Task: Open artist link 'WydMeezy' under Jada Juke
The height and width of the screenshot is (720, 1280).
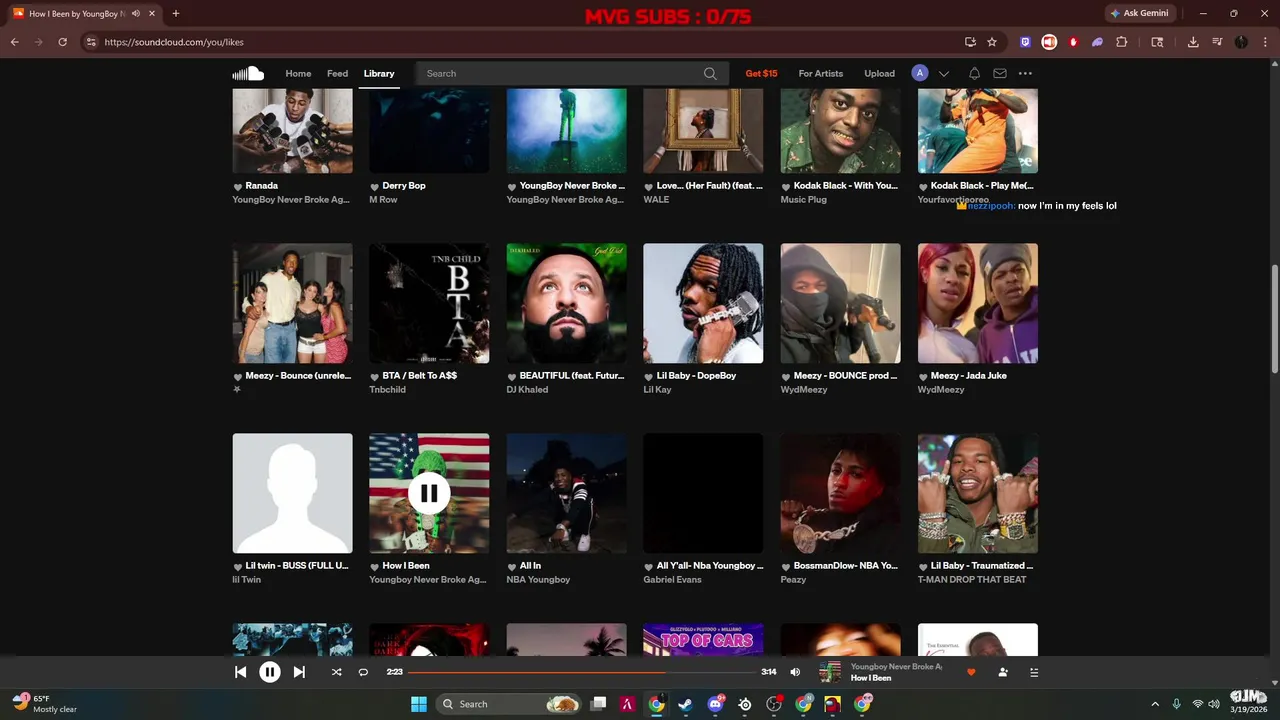Action: tap(941, 390)
